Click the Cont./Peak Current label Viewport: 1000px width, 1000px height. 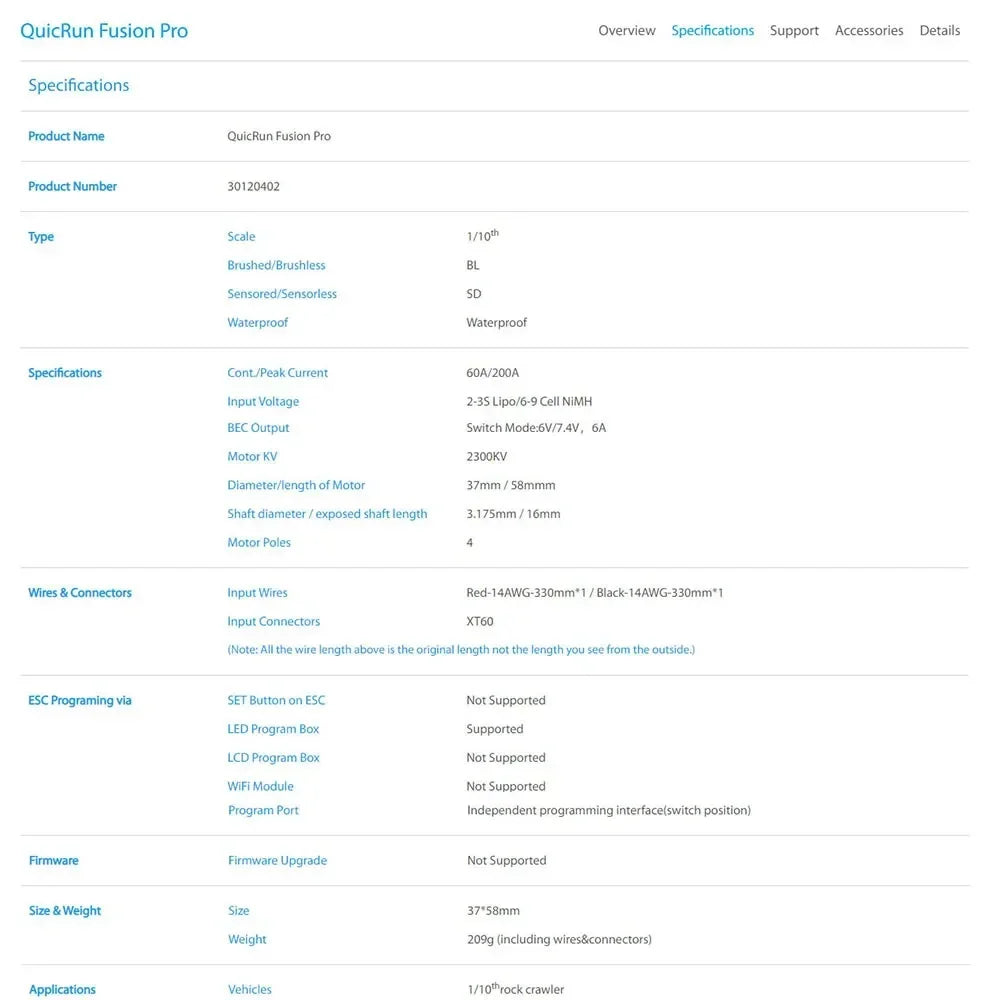click(x=277, y=373)
